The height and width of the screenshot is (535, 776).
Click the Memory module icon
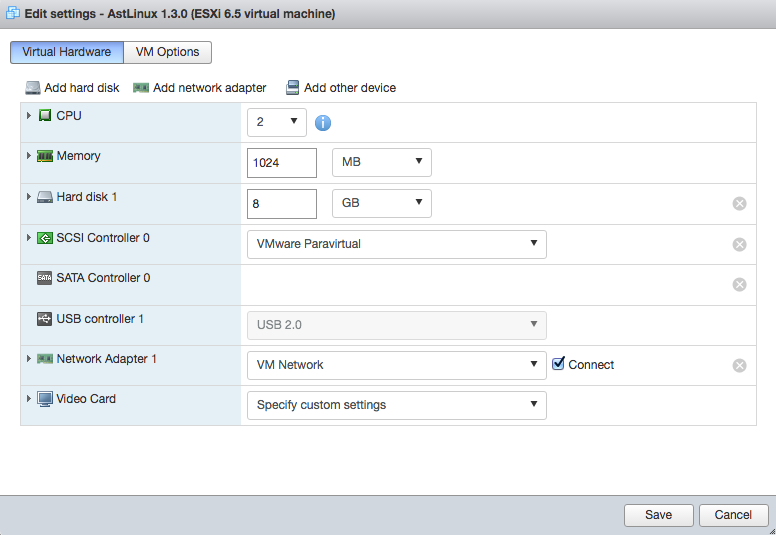point(45,156)
